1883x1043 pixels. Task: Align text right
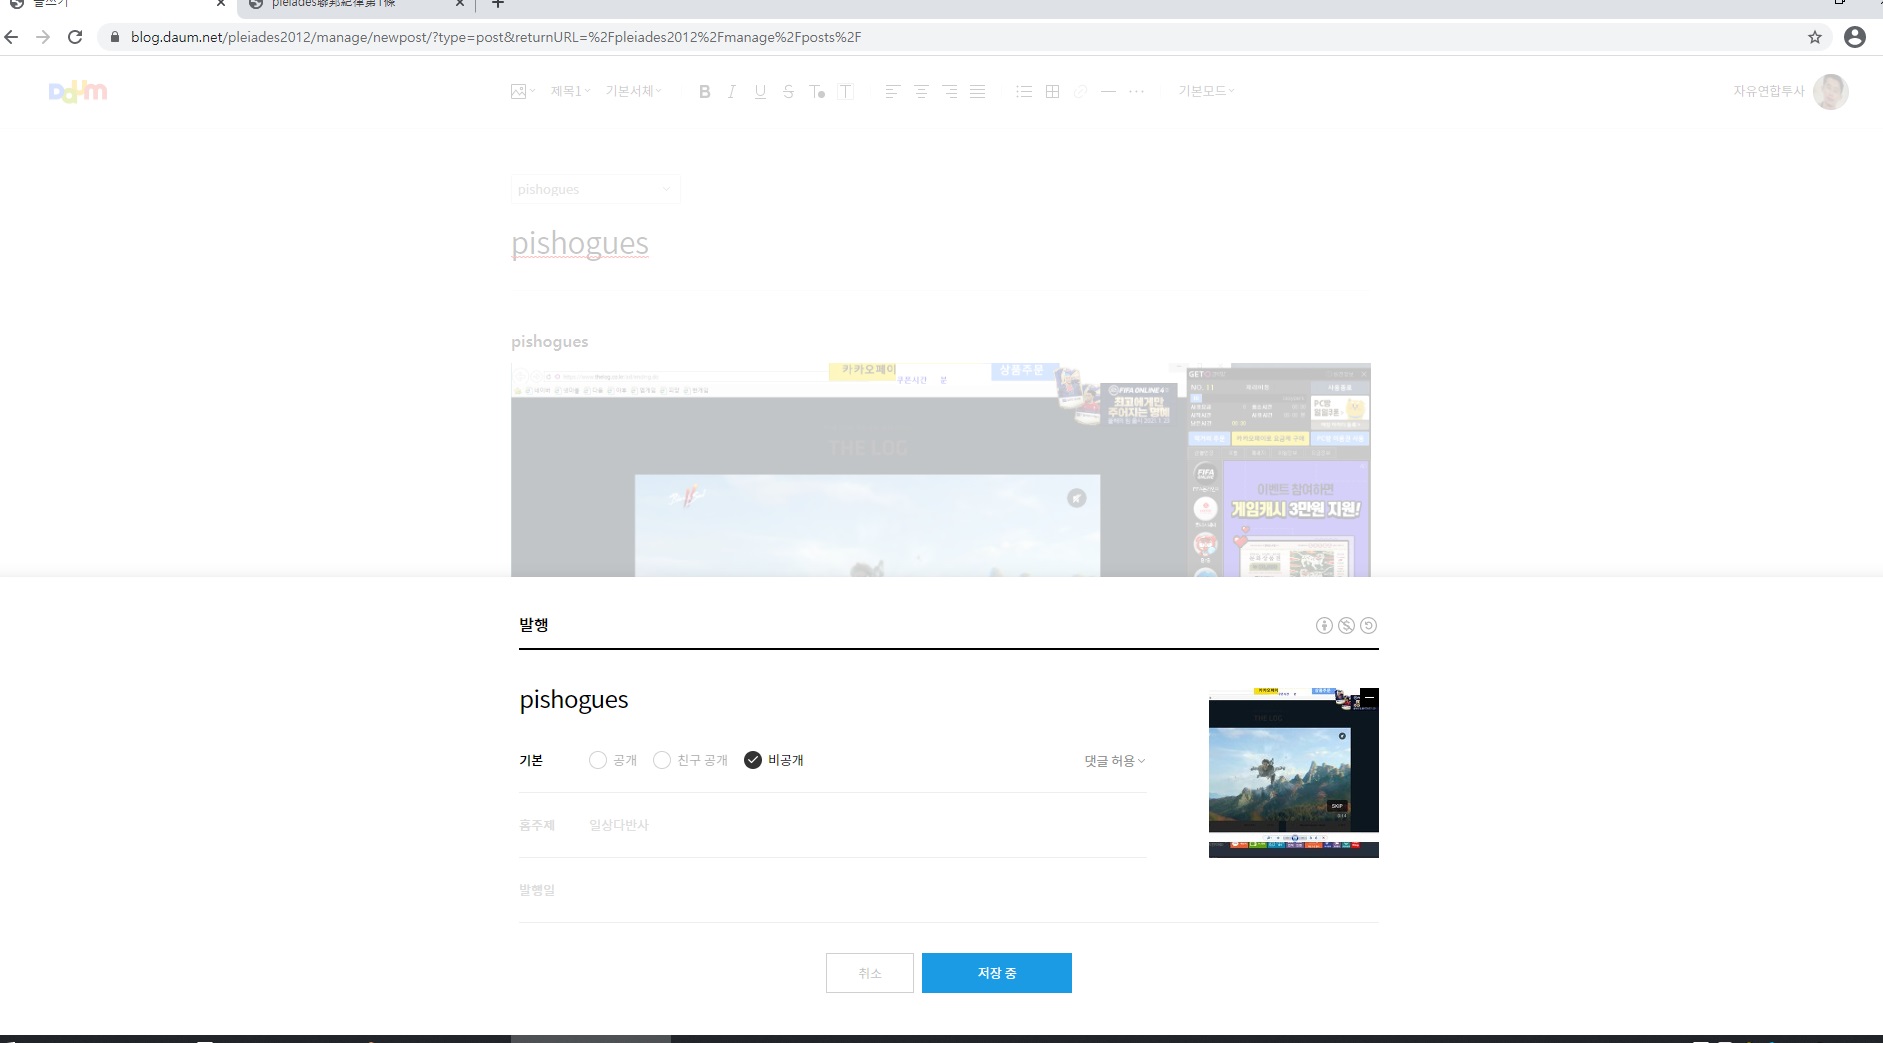[x=949, y=91]
